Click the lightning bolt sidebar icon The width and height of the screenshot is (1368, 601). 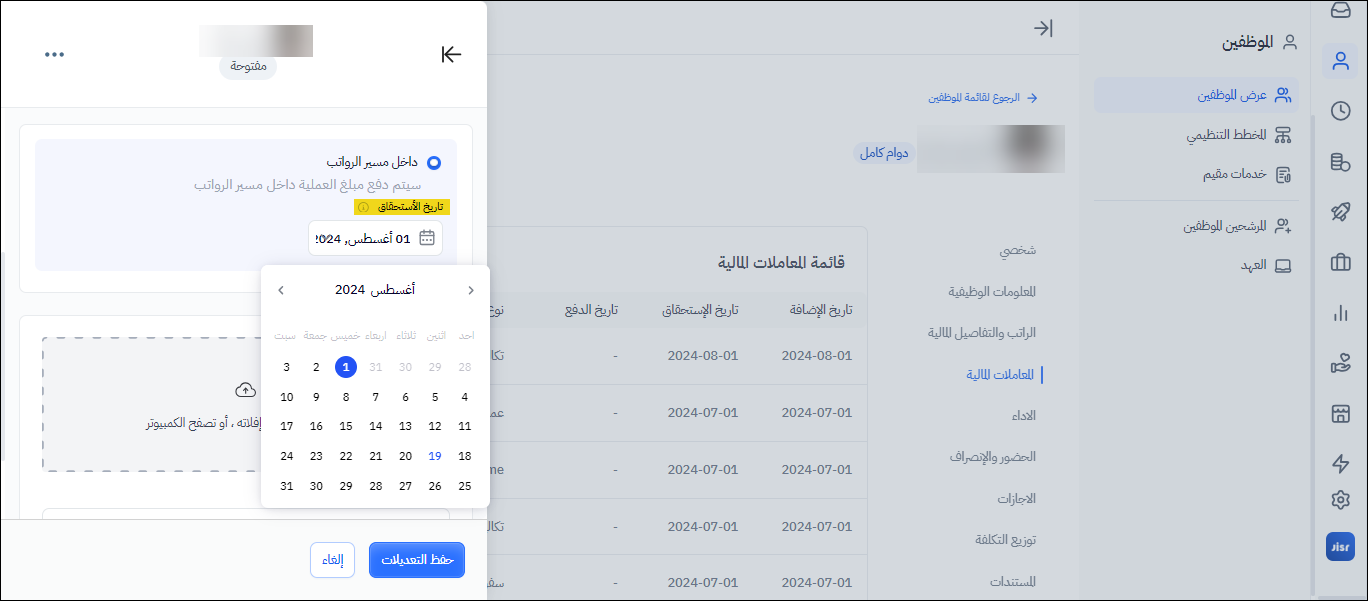point(1340,463)
